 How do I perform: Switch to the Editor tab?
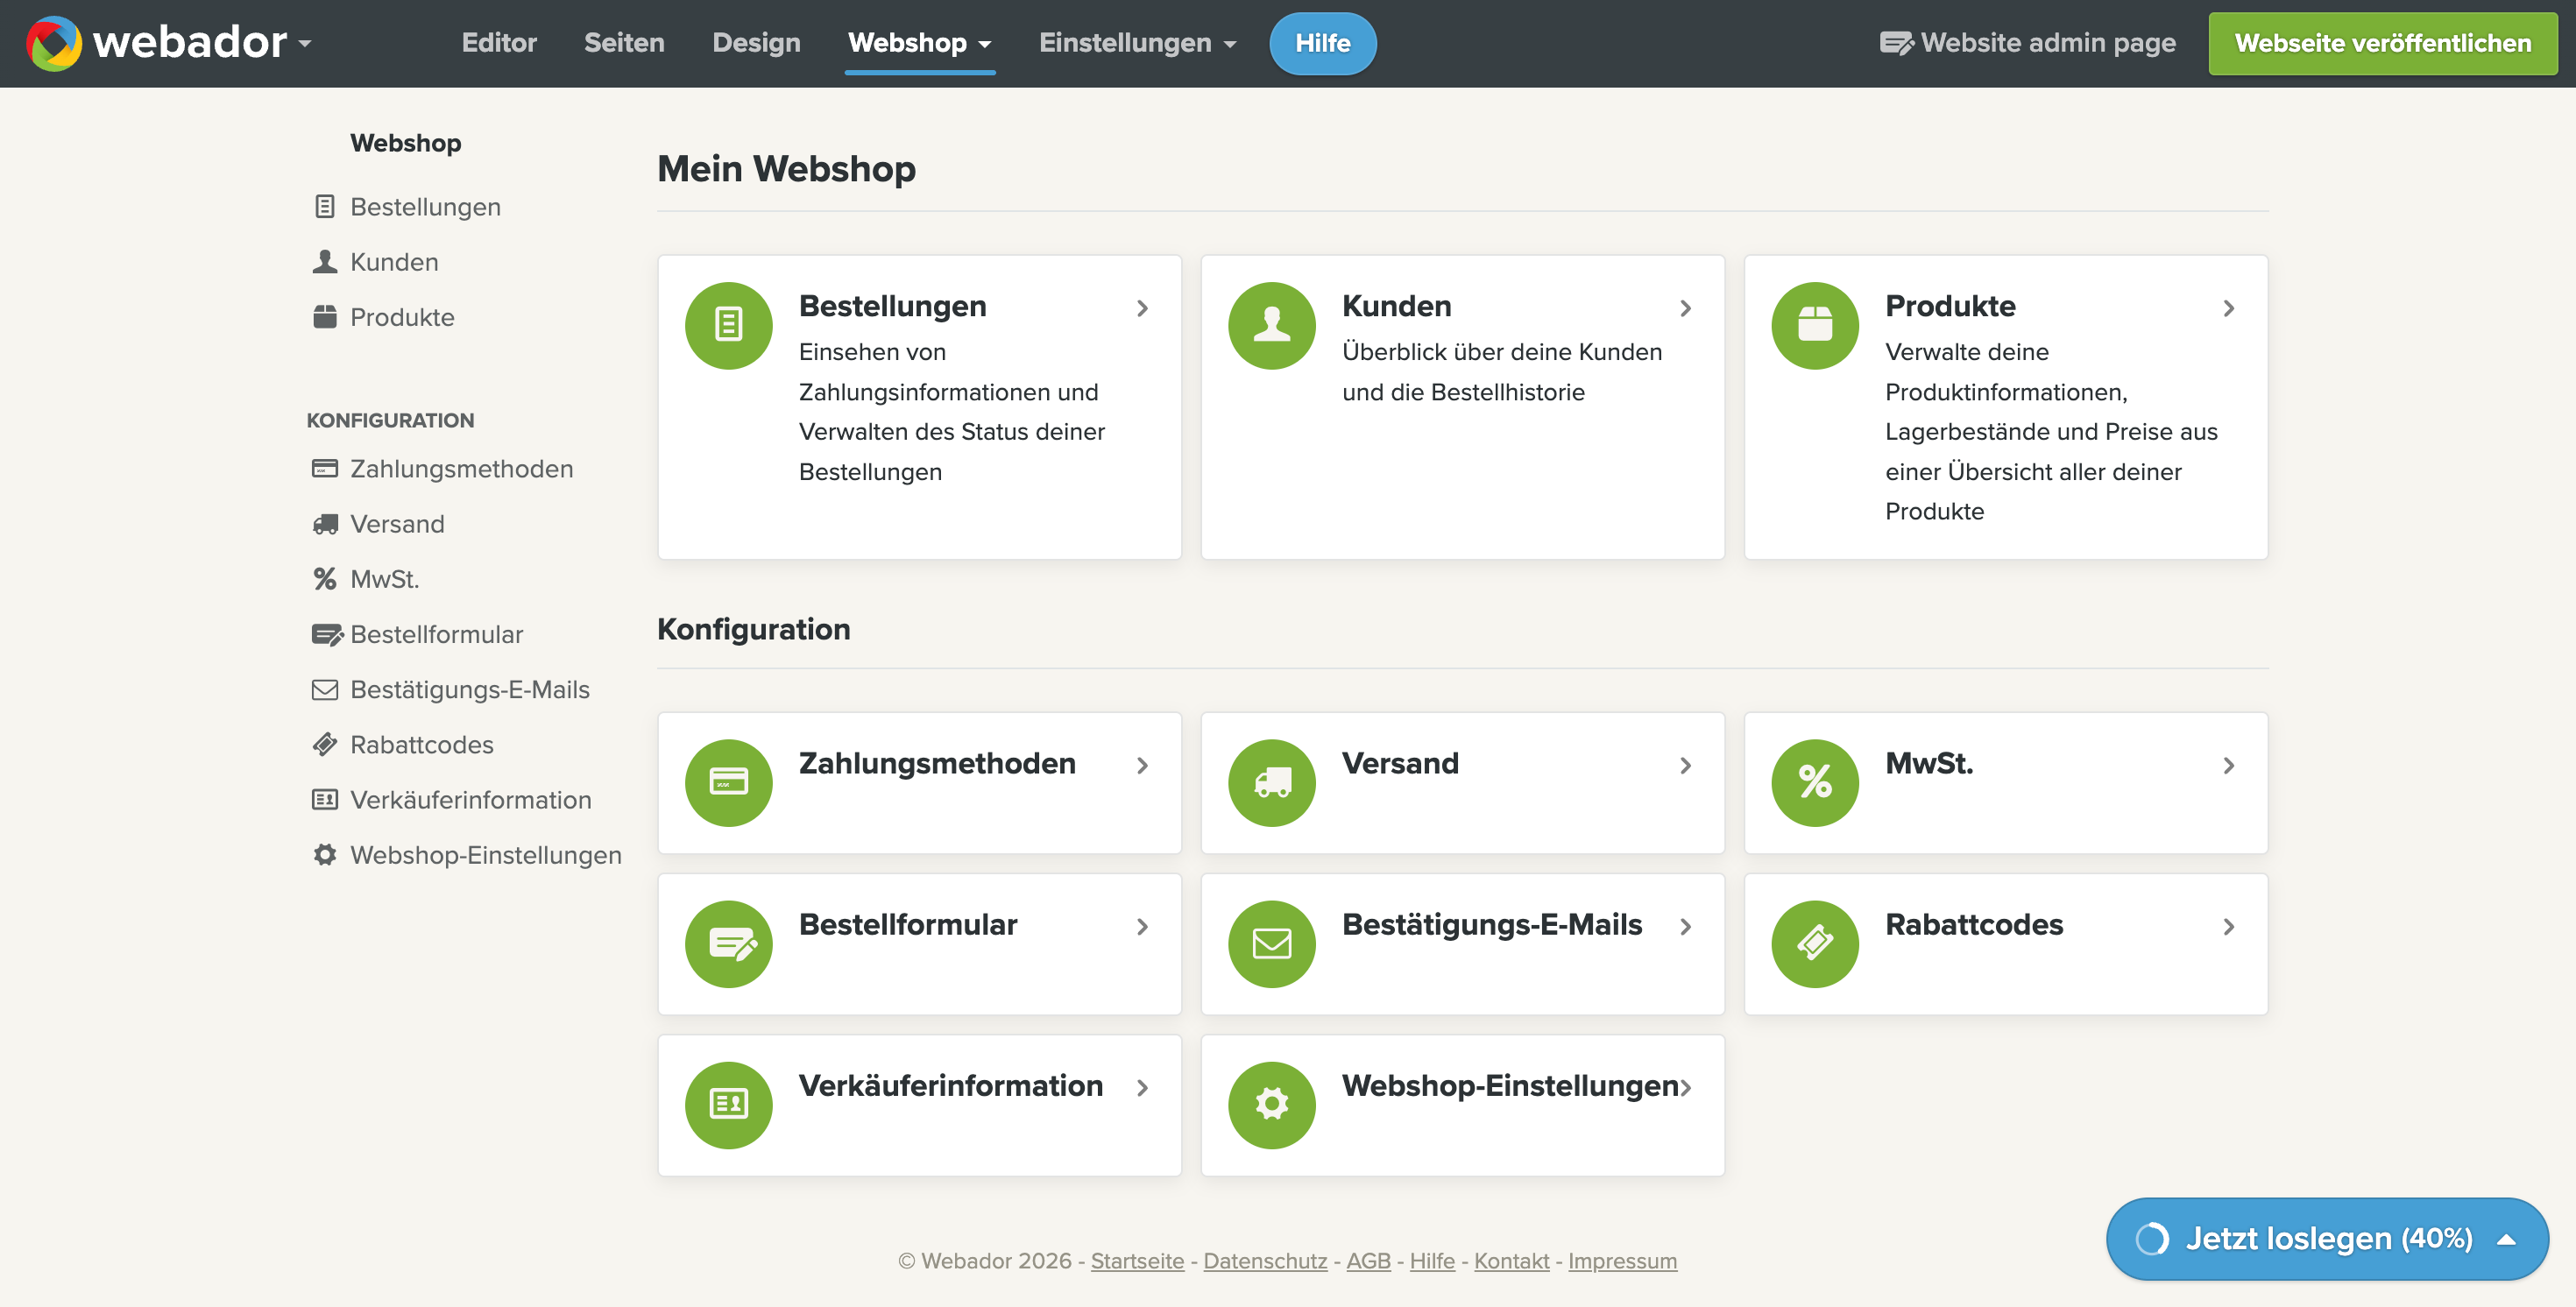coord(499,43)
